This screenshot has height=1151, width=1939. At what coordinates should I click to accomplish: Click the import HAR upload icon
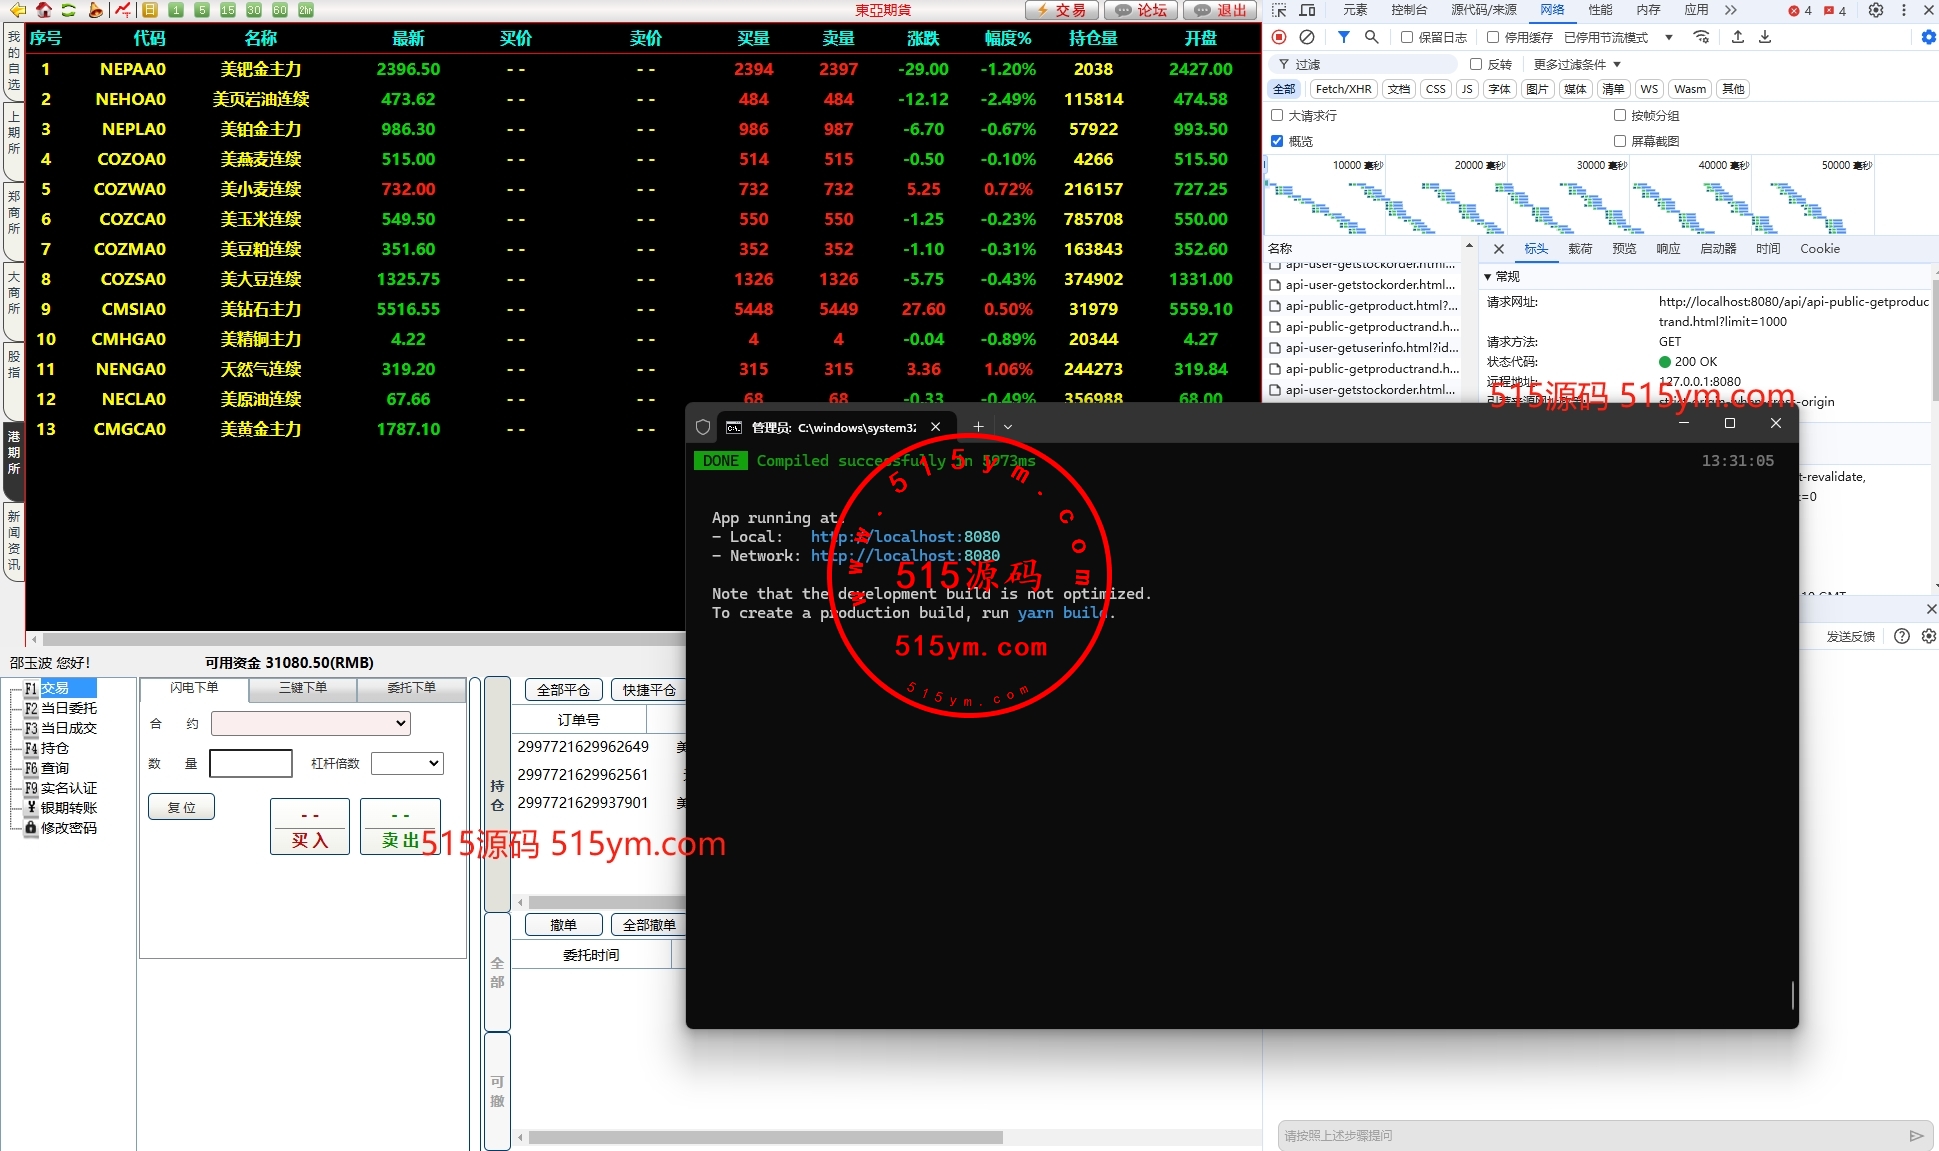click(x=1738, y=37)
